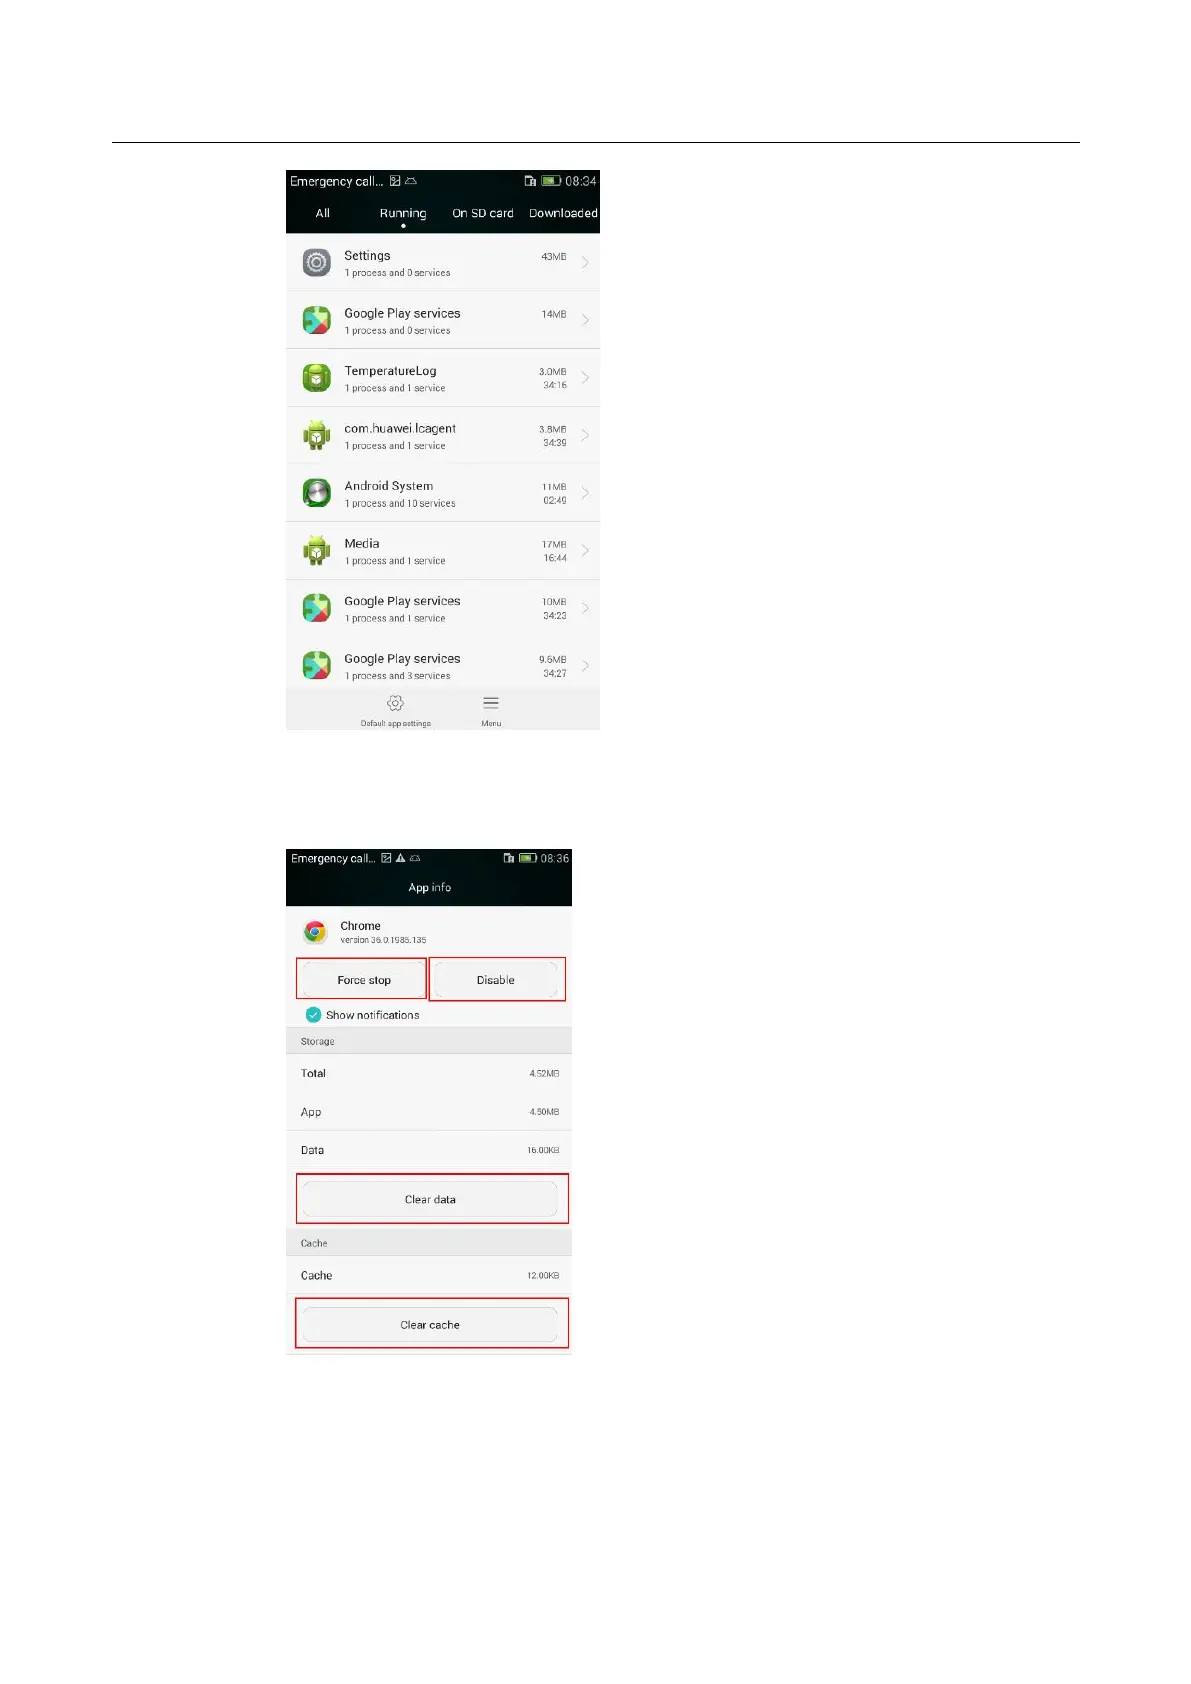Expand the TemperatureLog row chevron arrow
This screenshot has height=1684, width=1191.
pos(585,378)
